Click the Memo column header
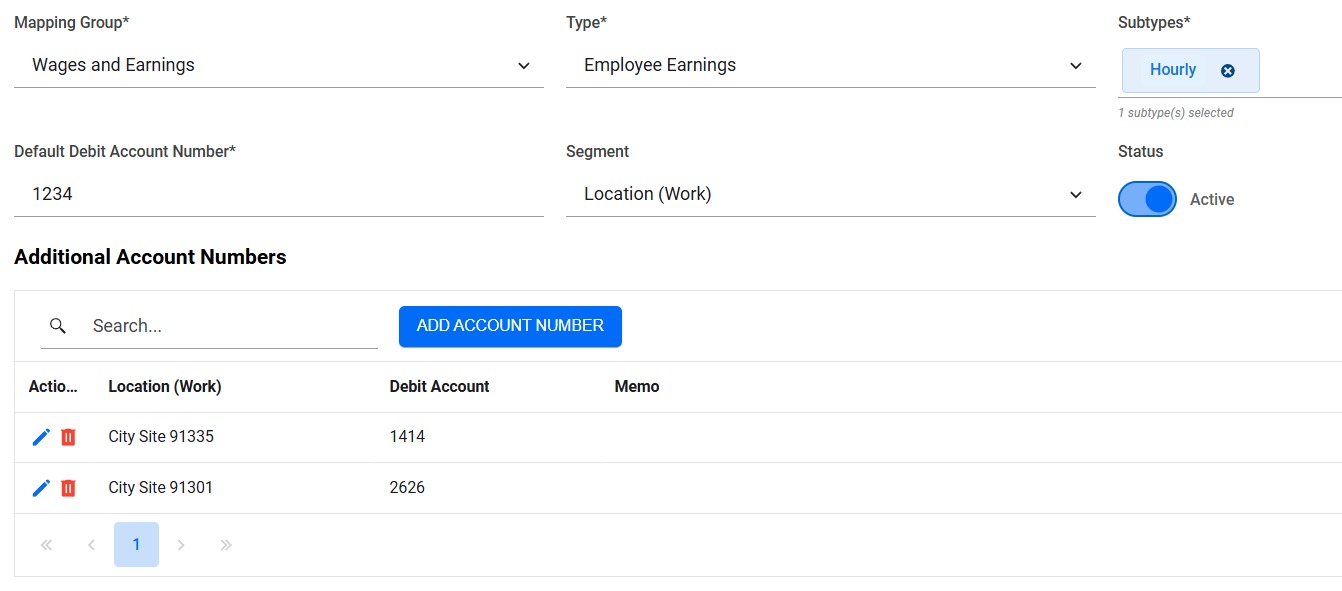1342x591 pixels. click(x=637, y=386)
